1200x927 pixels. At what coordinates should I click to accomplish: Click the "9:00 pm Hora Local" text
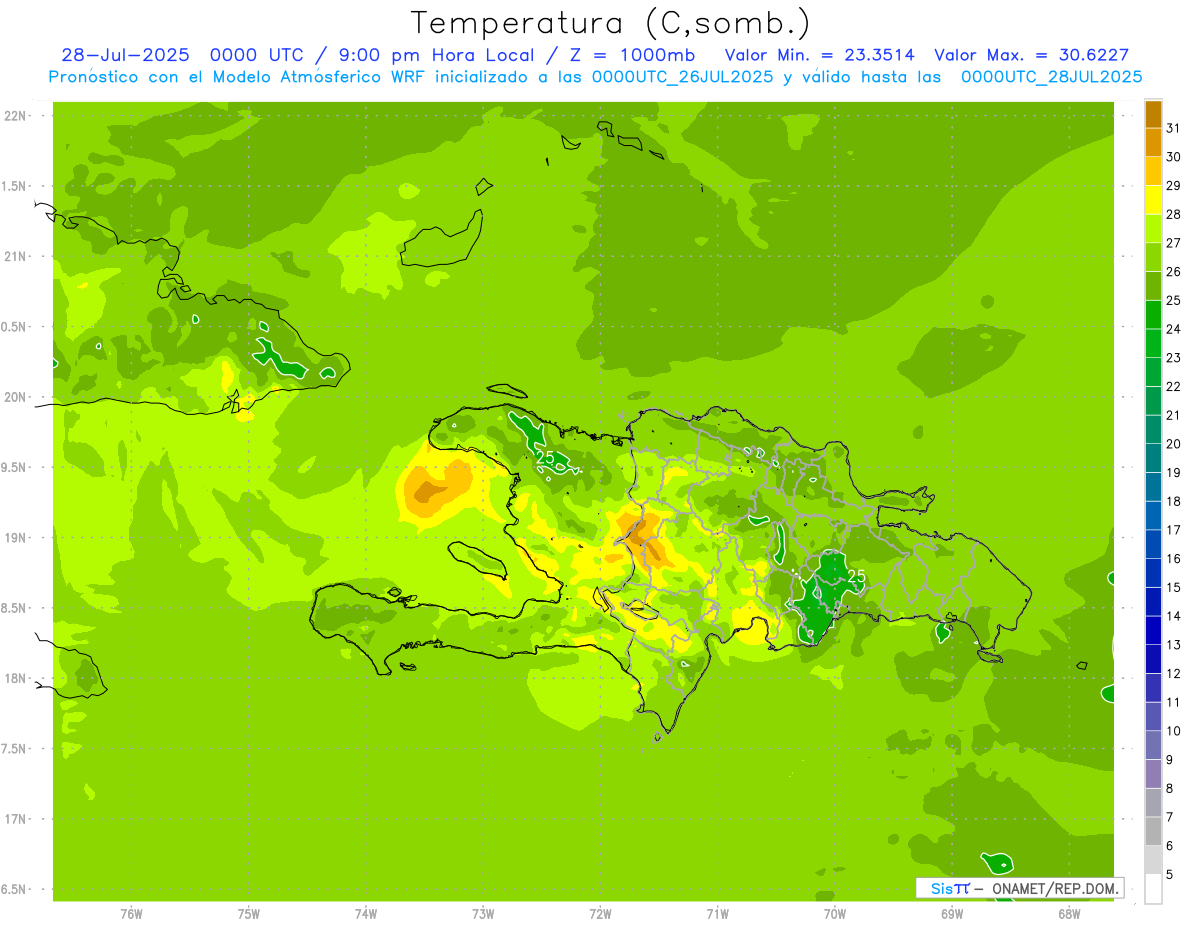(x=440, y=55)
